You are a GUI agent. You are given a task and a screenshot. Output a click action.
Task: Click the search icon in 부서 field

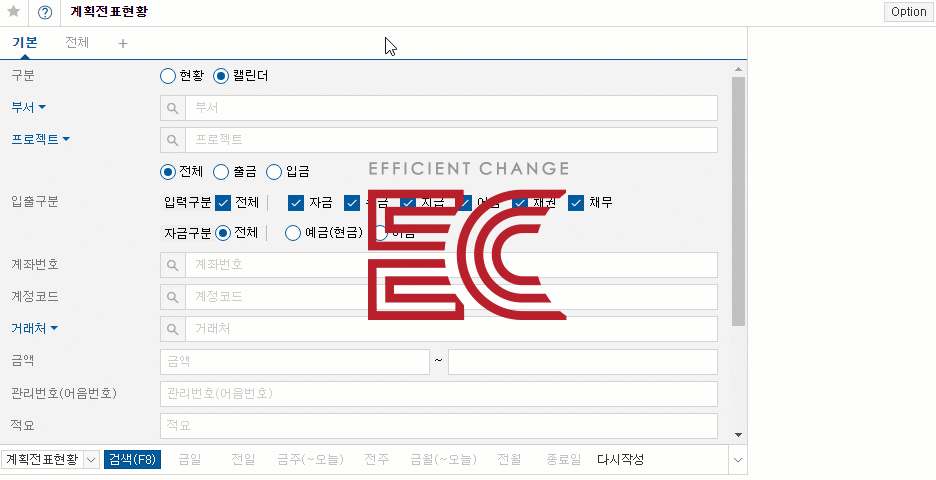click(x=173, y=108)
